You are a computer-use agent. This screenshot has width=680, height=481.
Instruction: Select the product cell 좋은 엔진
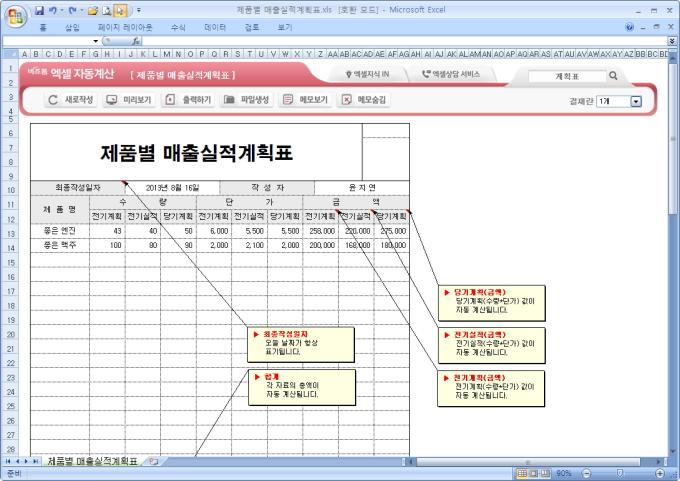tap(60, 231)
